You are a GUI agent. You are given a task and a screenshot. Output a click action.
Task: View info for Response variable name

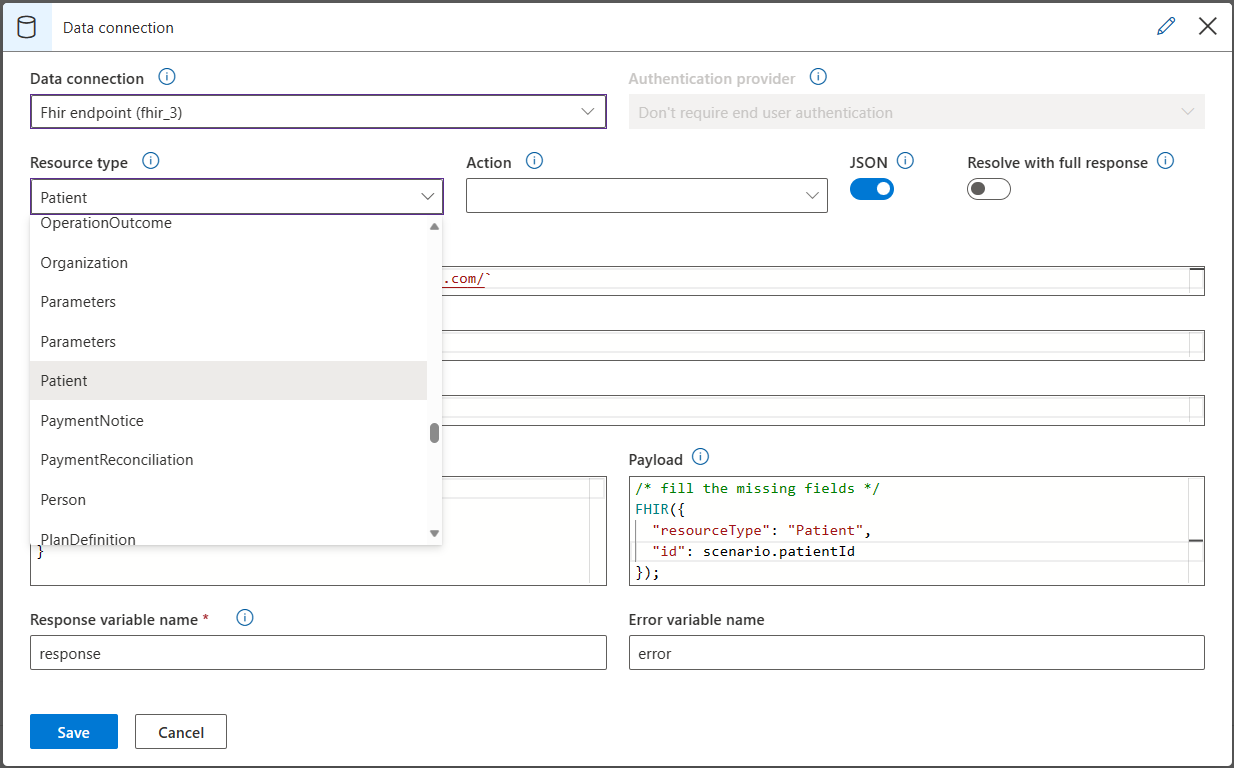(244, 618)
